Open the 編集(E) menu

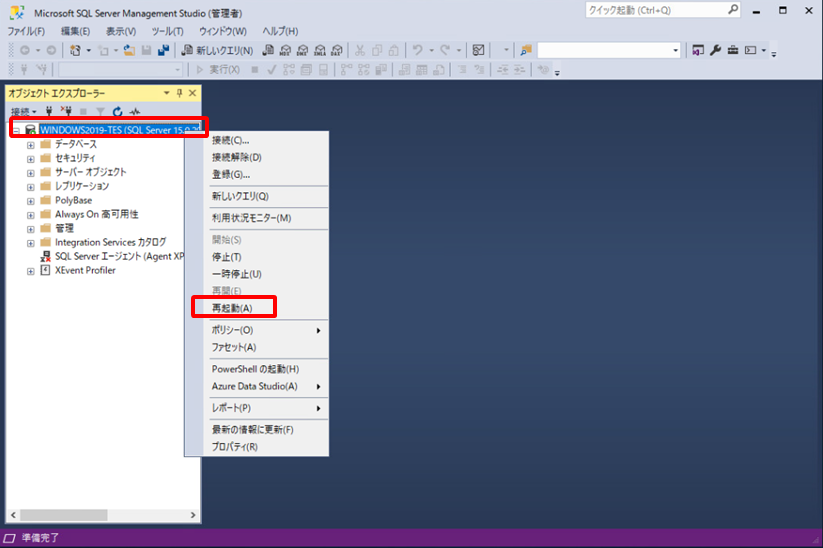75,31
